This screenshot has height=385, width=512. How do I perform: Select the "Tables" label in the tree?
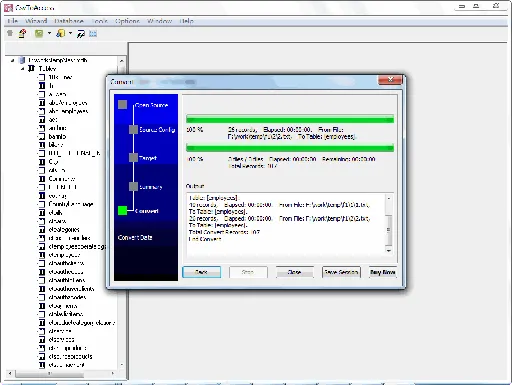tap(47, 69)
